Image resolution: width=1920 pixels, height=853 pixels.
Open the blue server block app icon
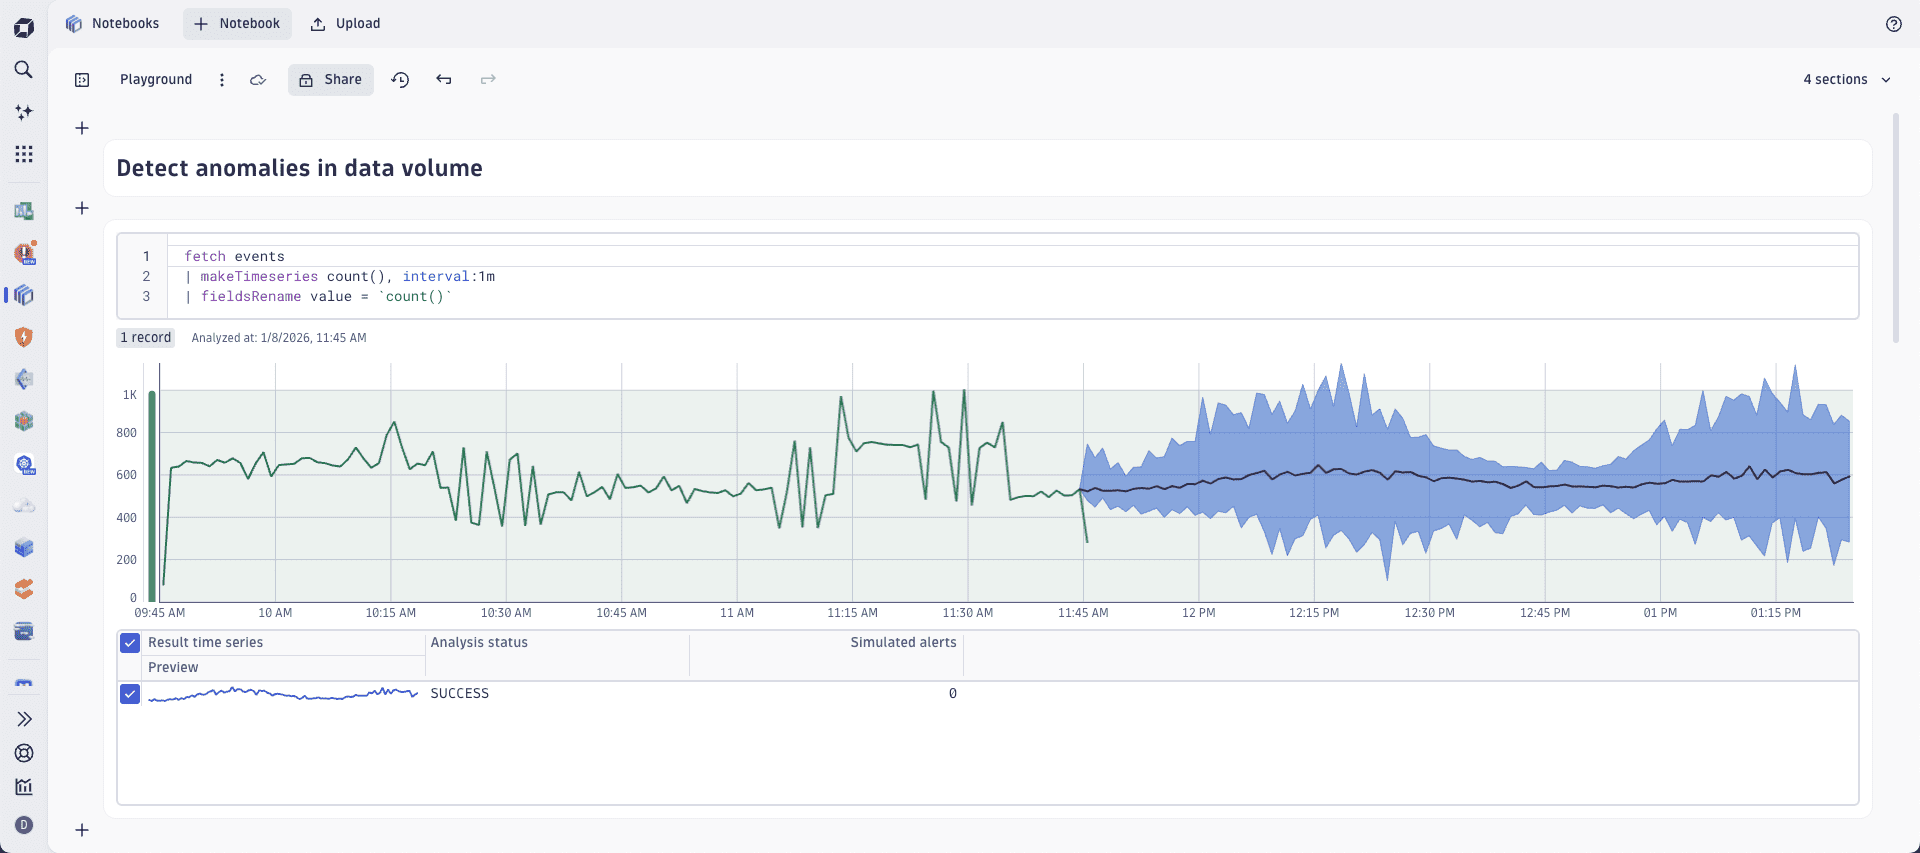tap(24, 548)
